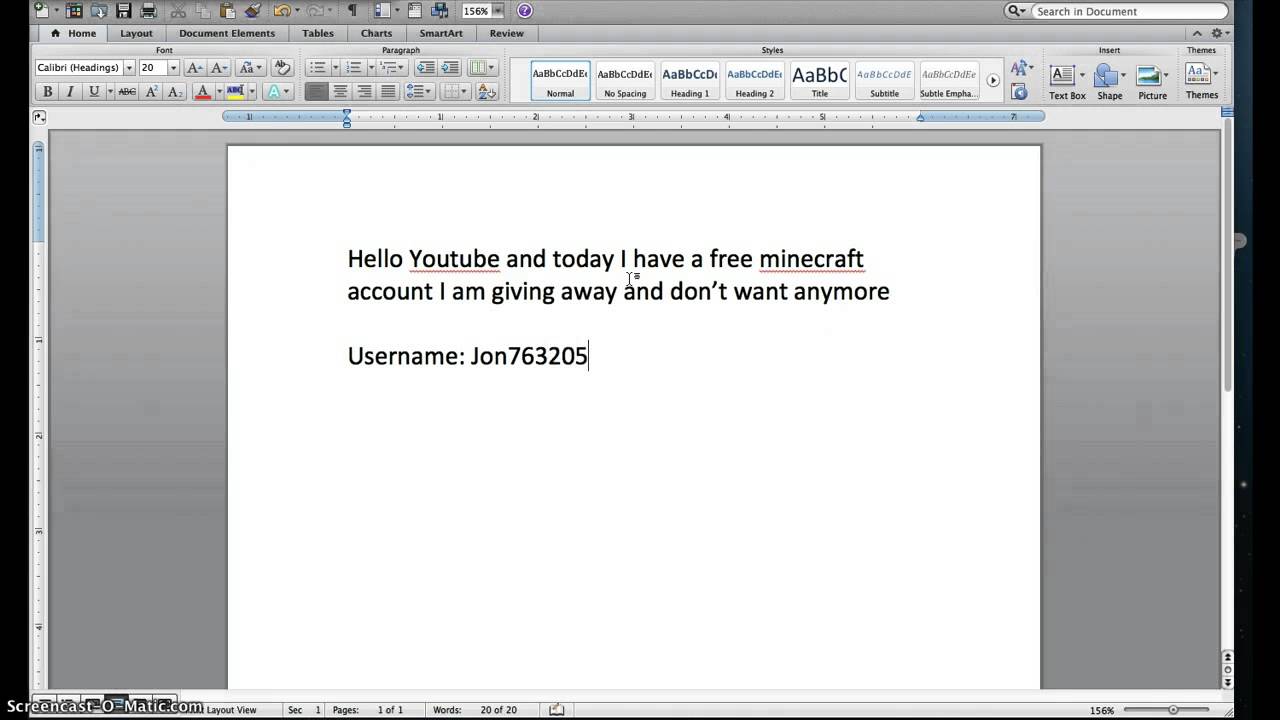Center the text

[x=341, y=91]
